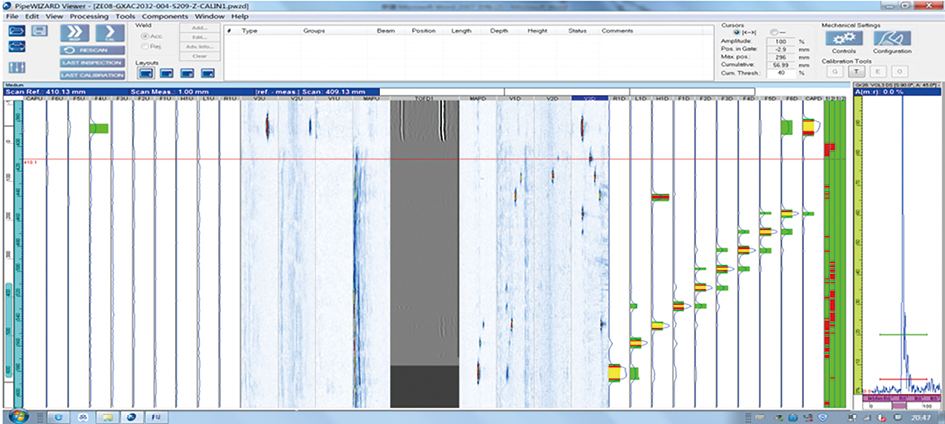This screenshot has width=945, height=424.
Task: Click the LAST INSPECTION button
Action: coord(90,62)
